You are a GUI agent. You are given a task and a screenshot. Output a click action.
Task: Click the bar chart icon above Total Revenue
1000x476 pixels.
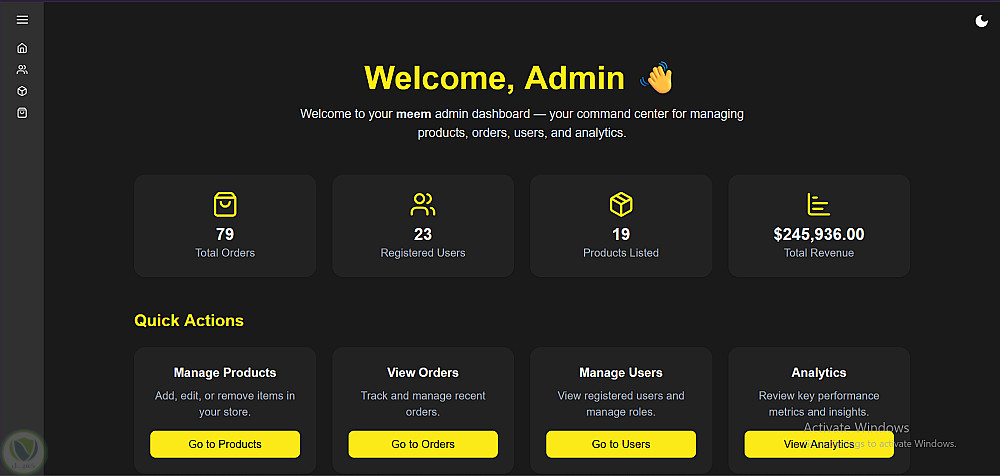click(819, 205)
